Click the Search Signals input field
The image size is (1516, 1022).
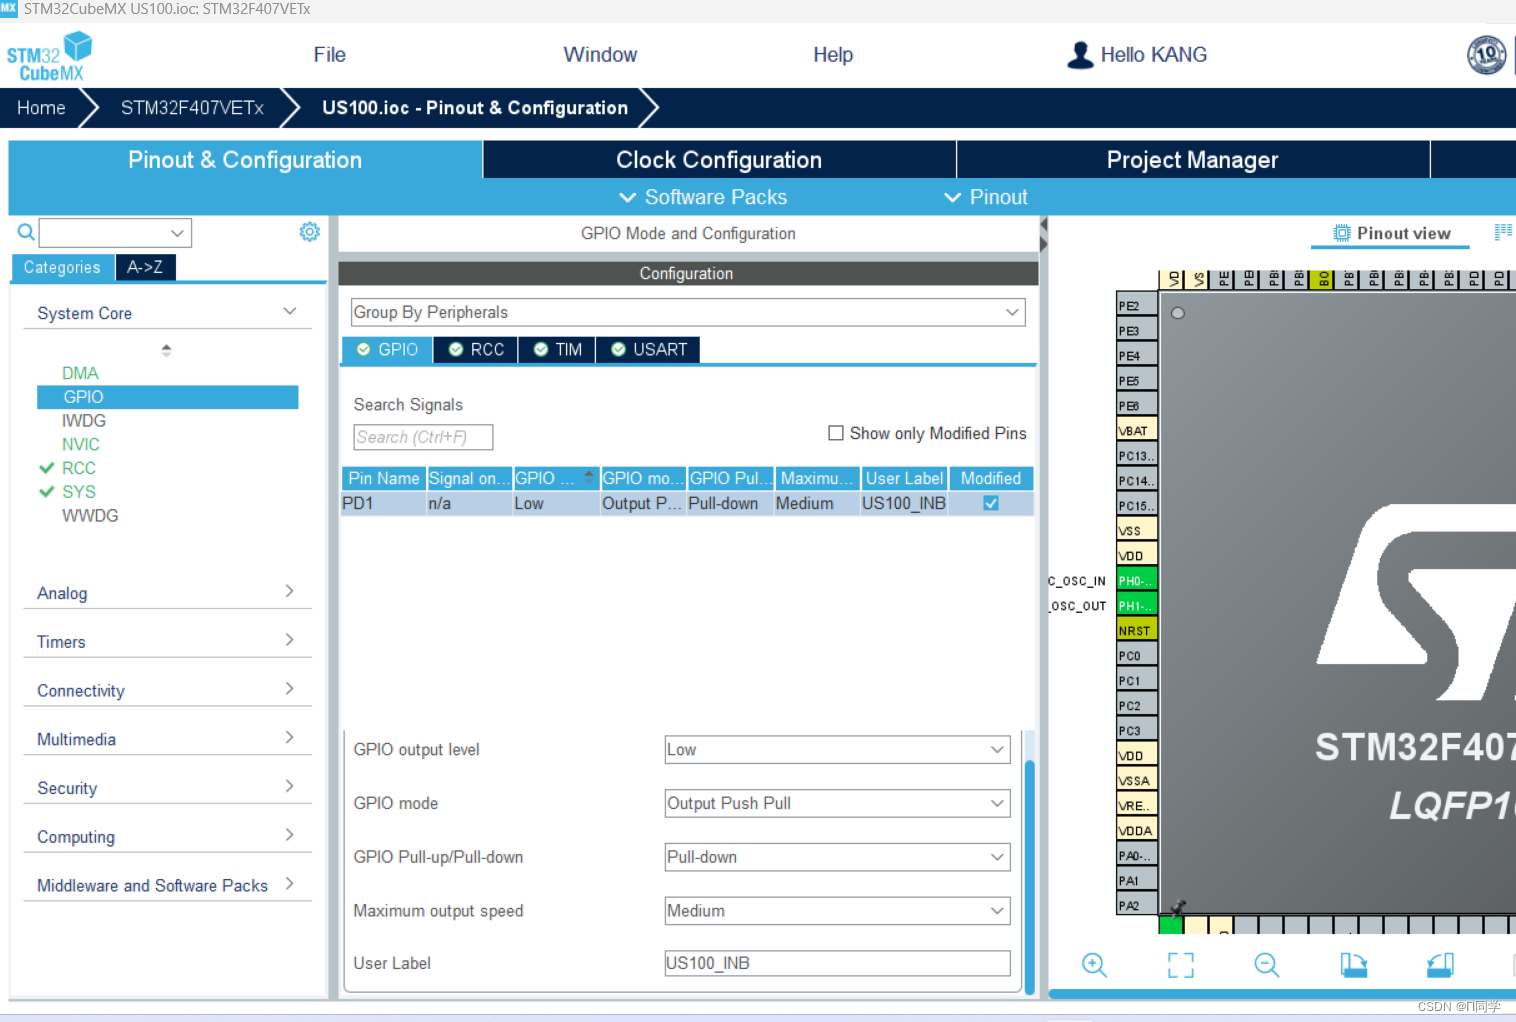(x=423, y=437)
